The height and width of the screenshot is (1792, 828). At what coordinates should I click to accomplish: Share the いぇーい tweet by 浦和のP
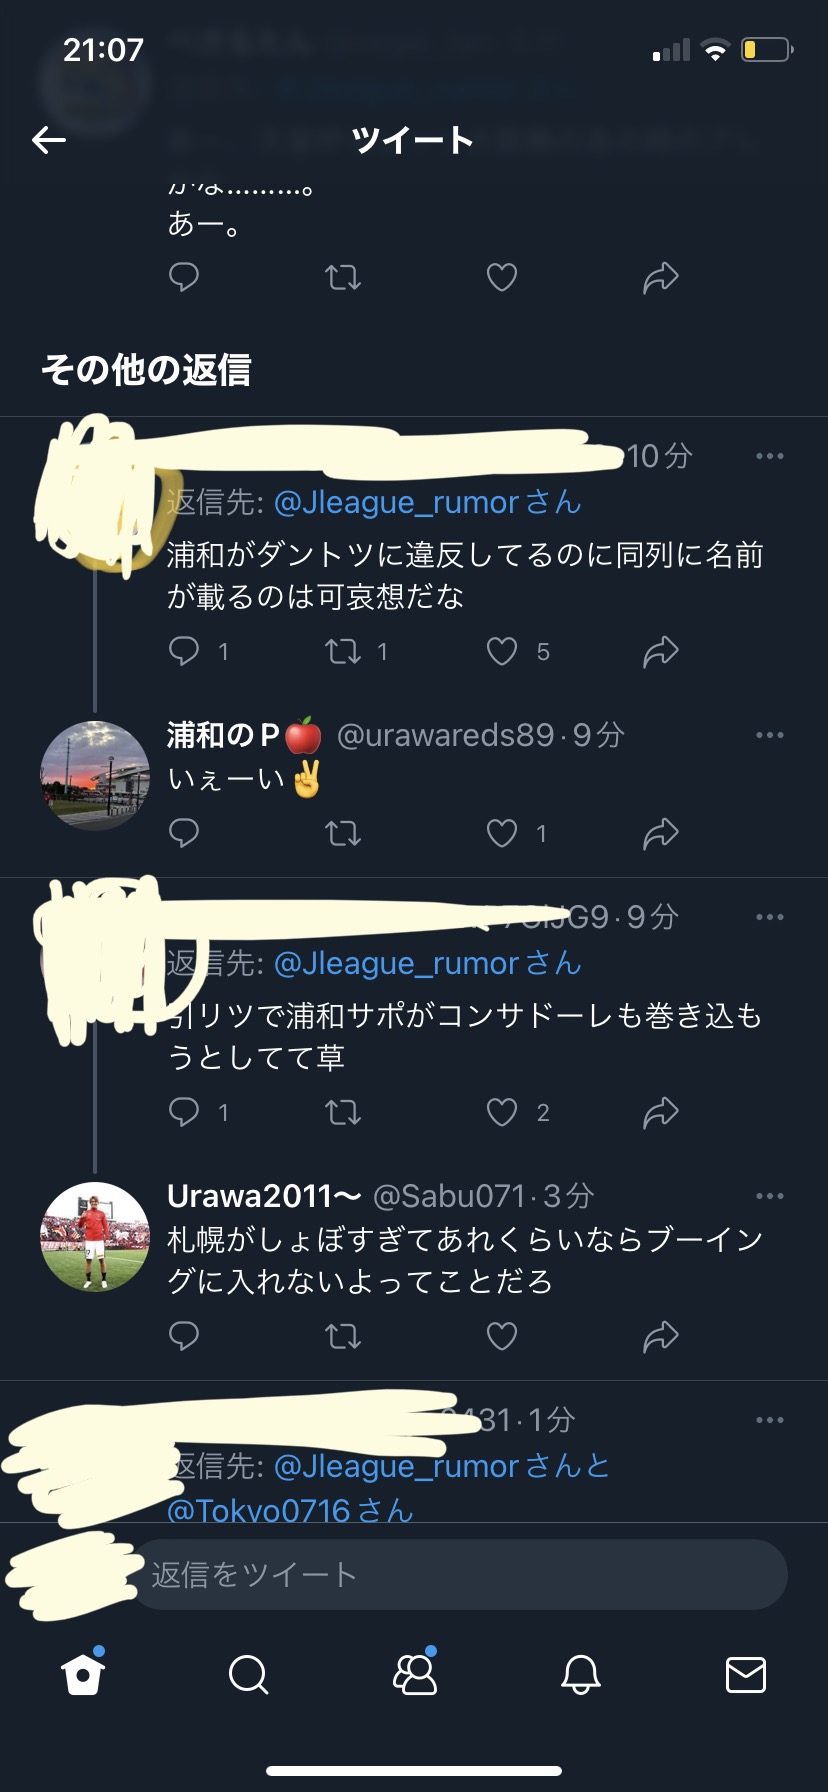tap(661, 833)
